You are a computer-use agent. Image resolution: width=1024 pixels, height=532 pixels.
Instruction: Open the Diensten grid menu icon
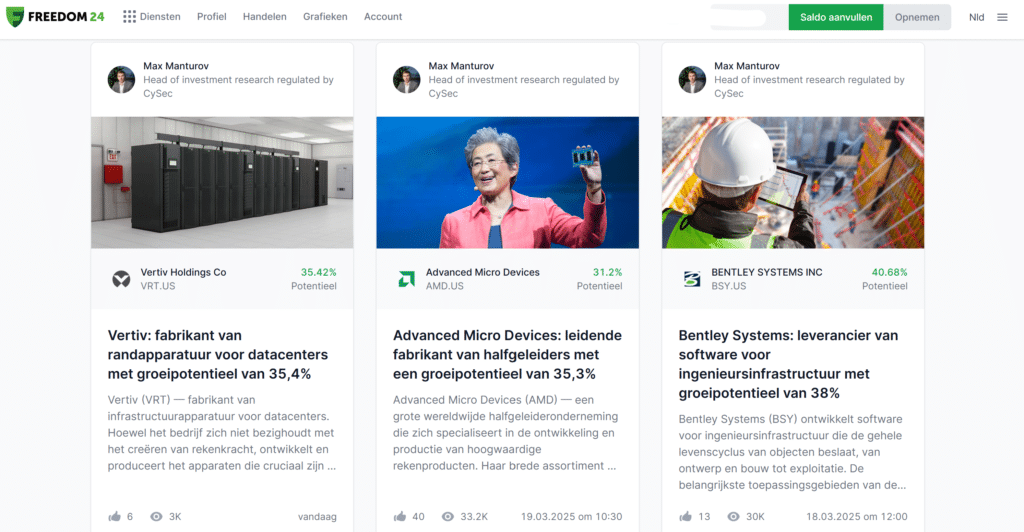(129, 17)
